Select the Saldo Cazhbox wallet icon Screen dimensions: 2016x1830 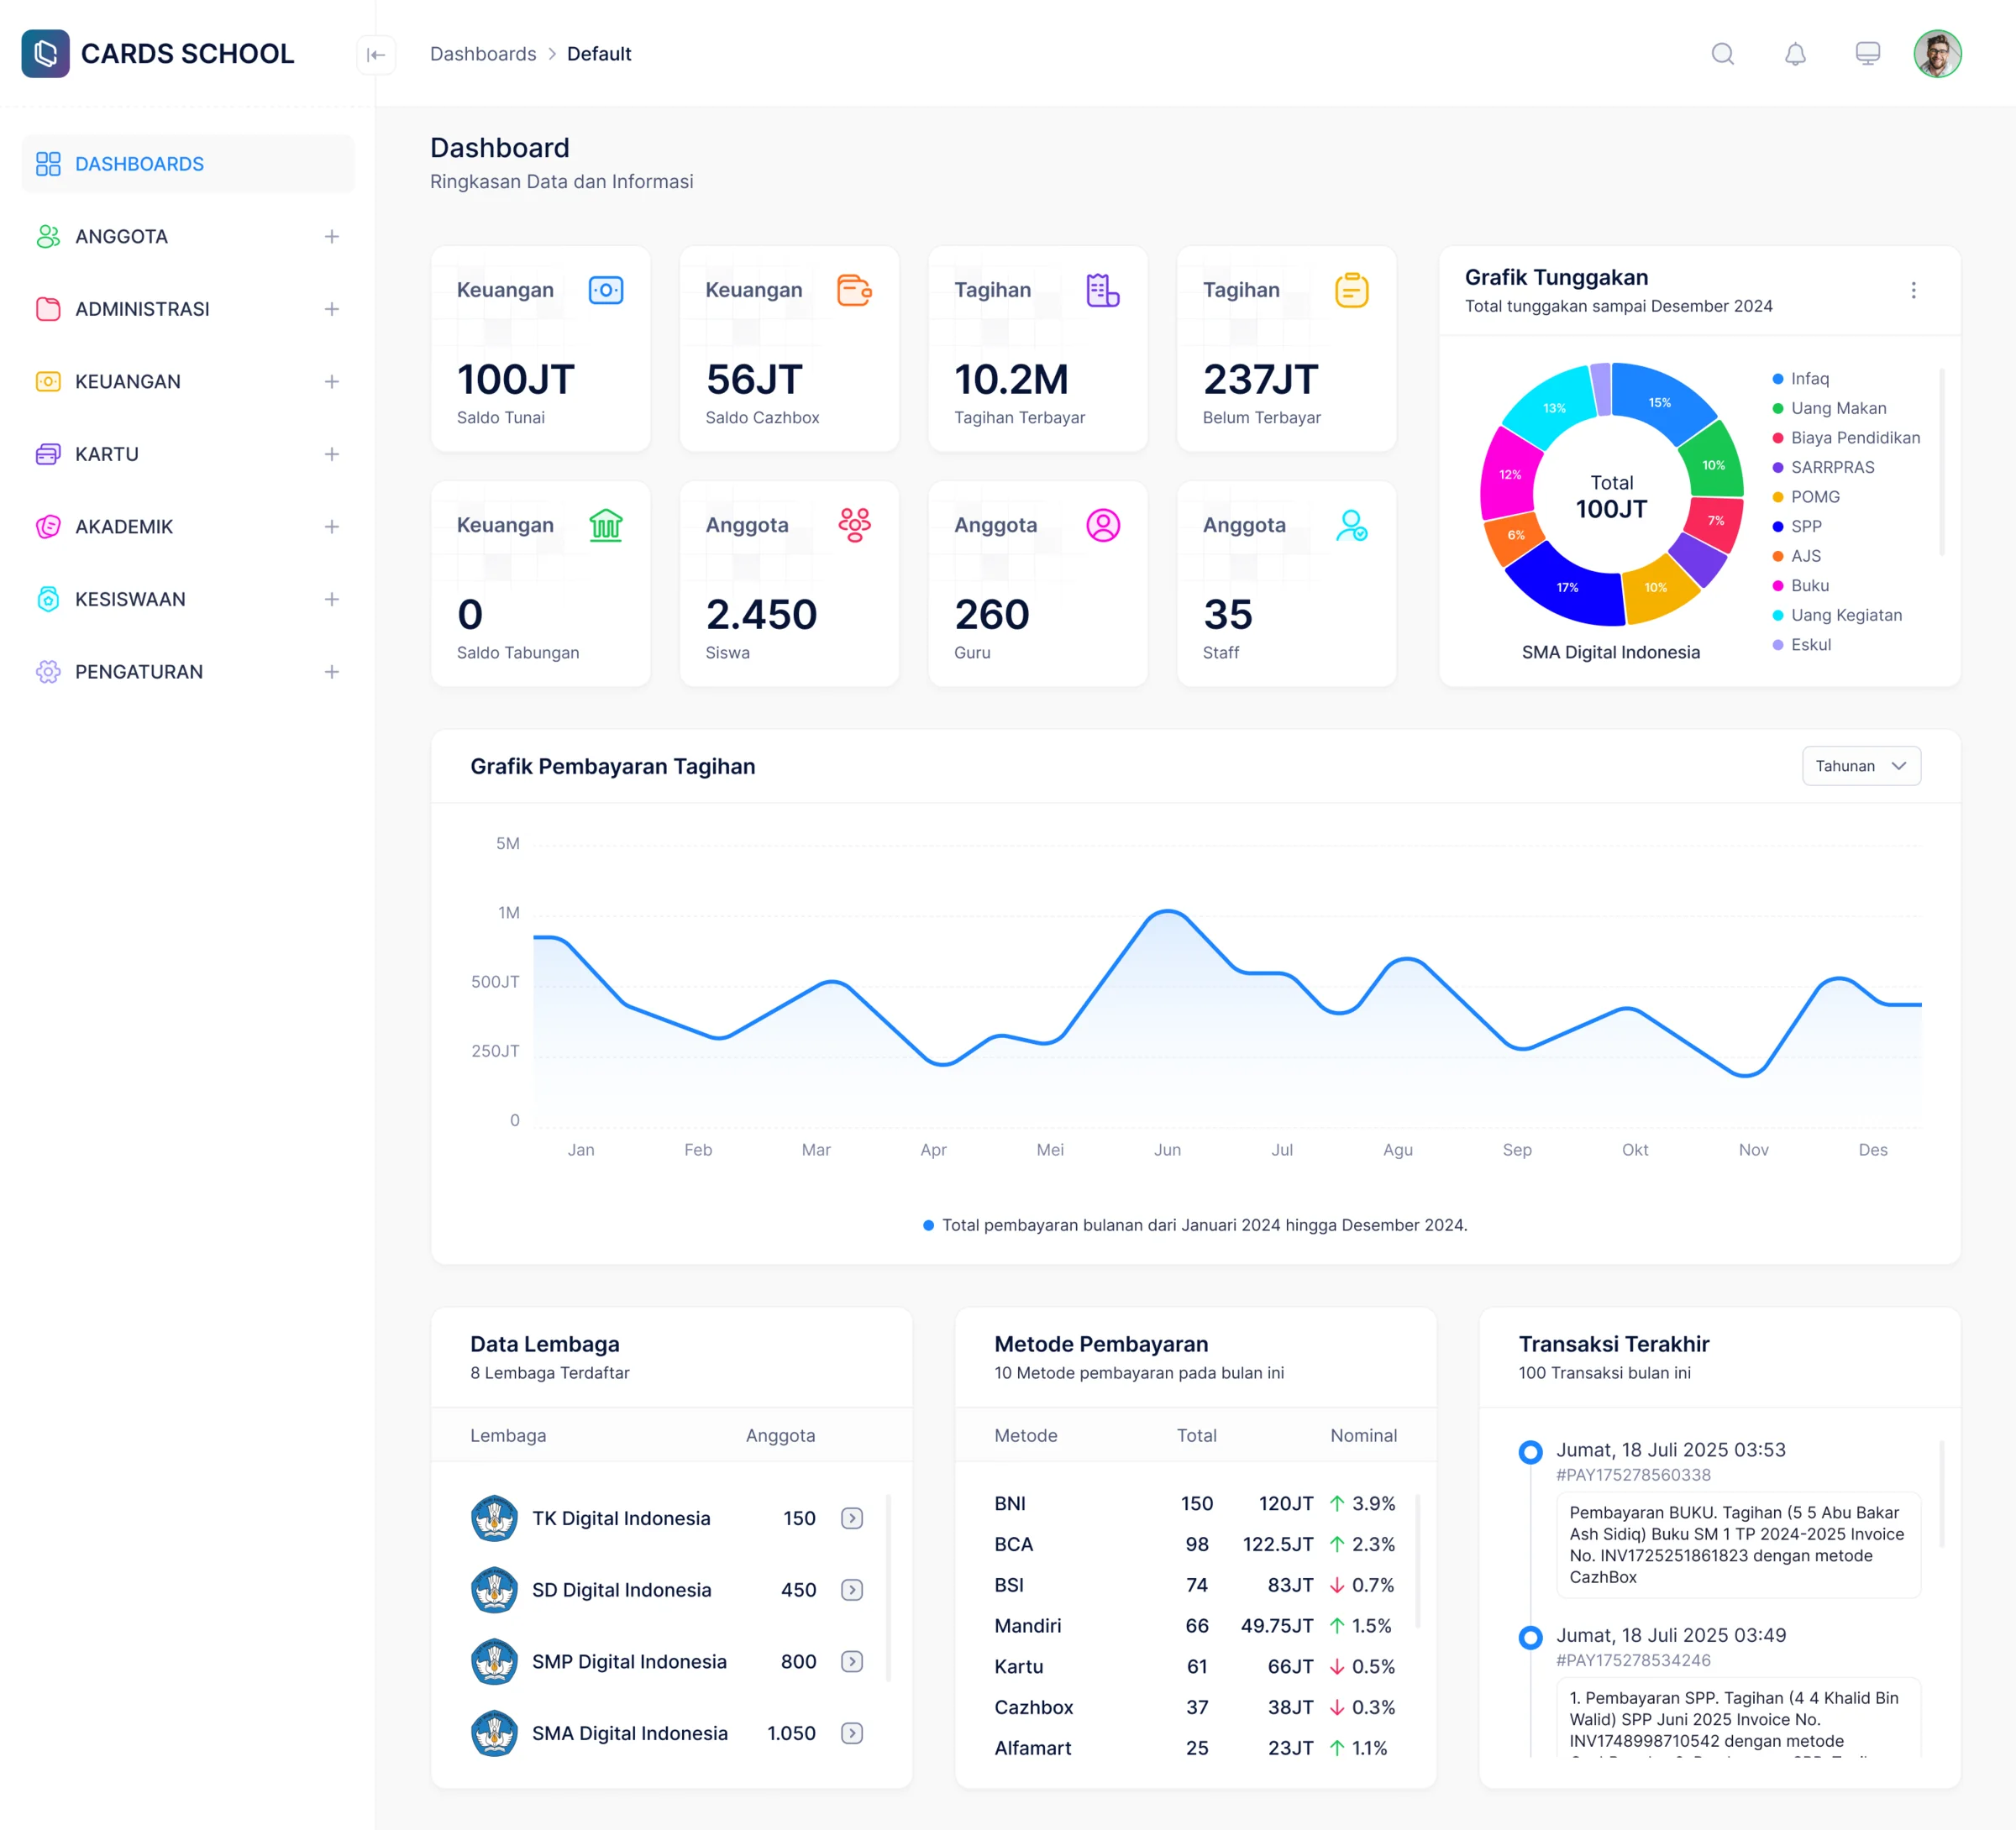point(853,290)
